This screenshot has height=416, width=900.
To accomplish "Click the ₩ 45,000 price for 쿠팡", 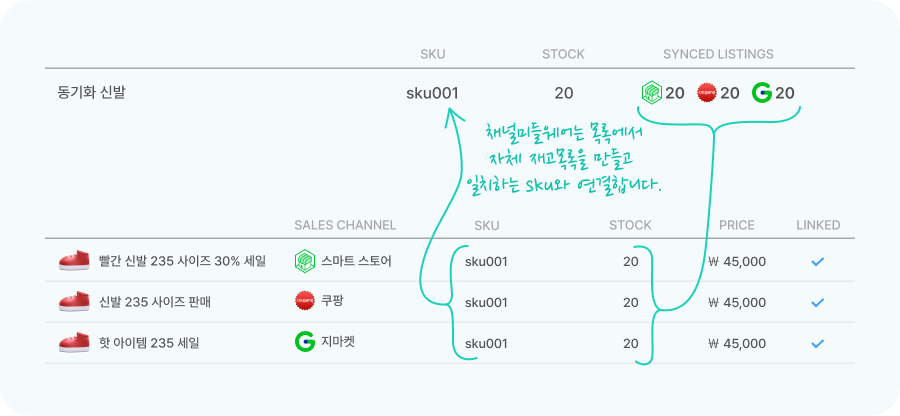I will [737, 302].
